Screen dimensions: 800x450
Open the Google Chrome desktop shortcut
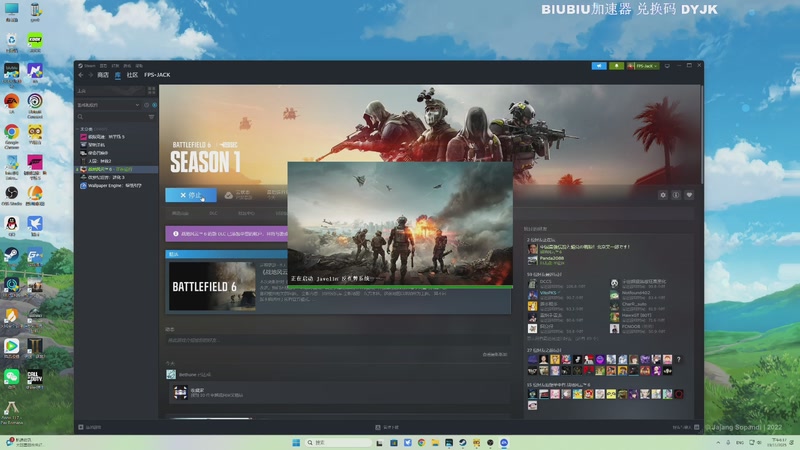(x=11, y=136)
